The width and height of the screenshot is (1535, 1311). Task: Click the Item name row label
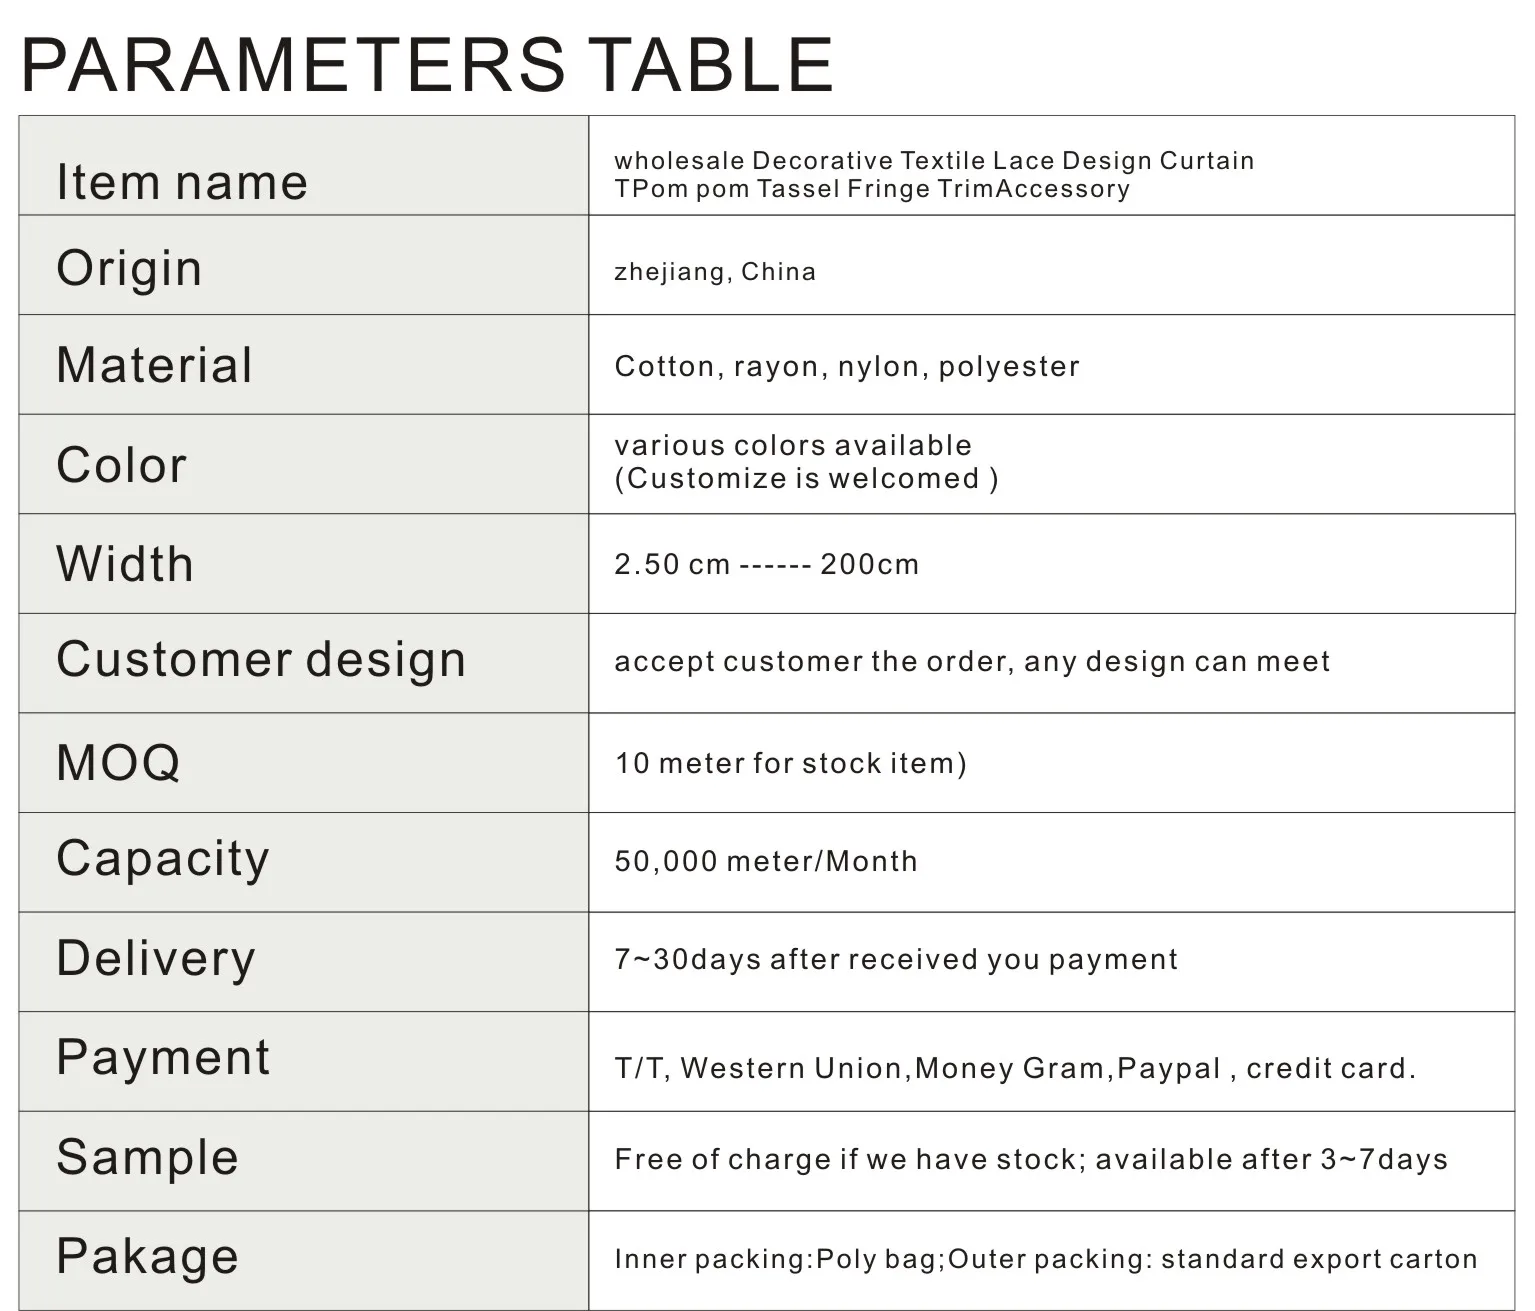[181, 182]
